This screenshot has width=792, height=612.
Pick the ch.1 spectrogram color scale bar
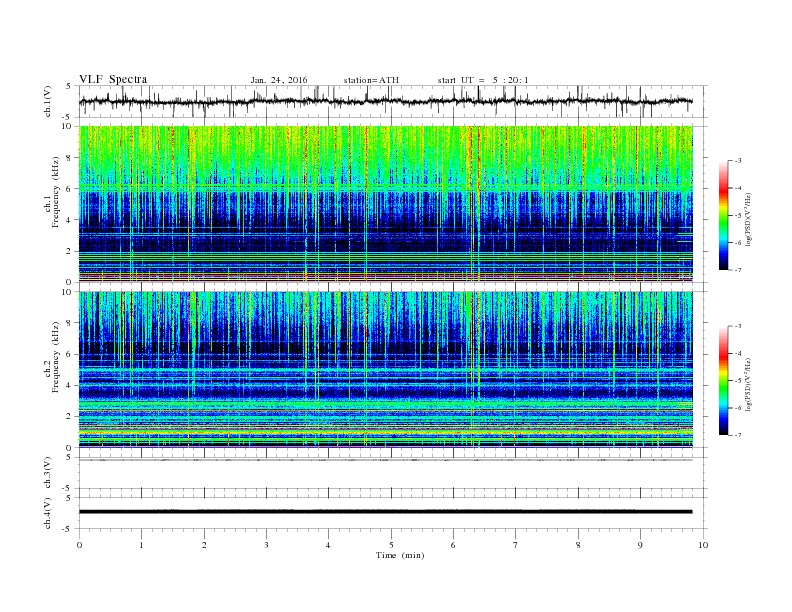point(724,215)
